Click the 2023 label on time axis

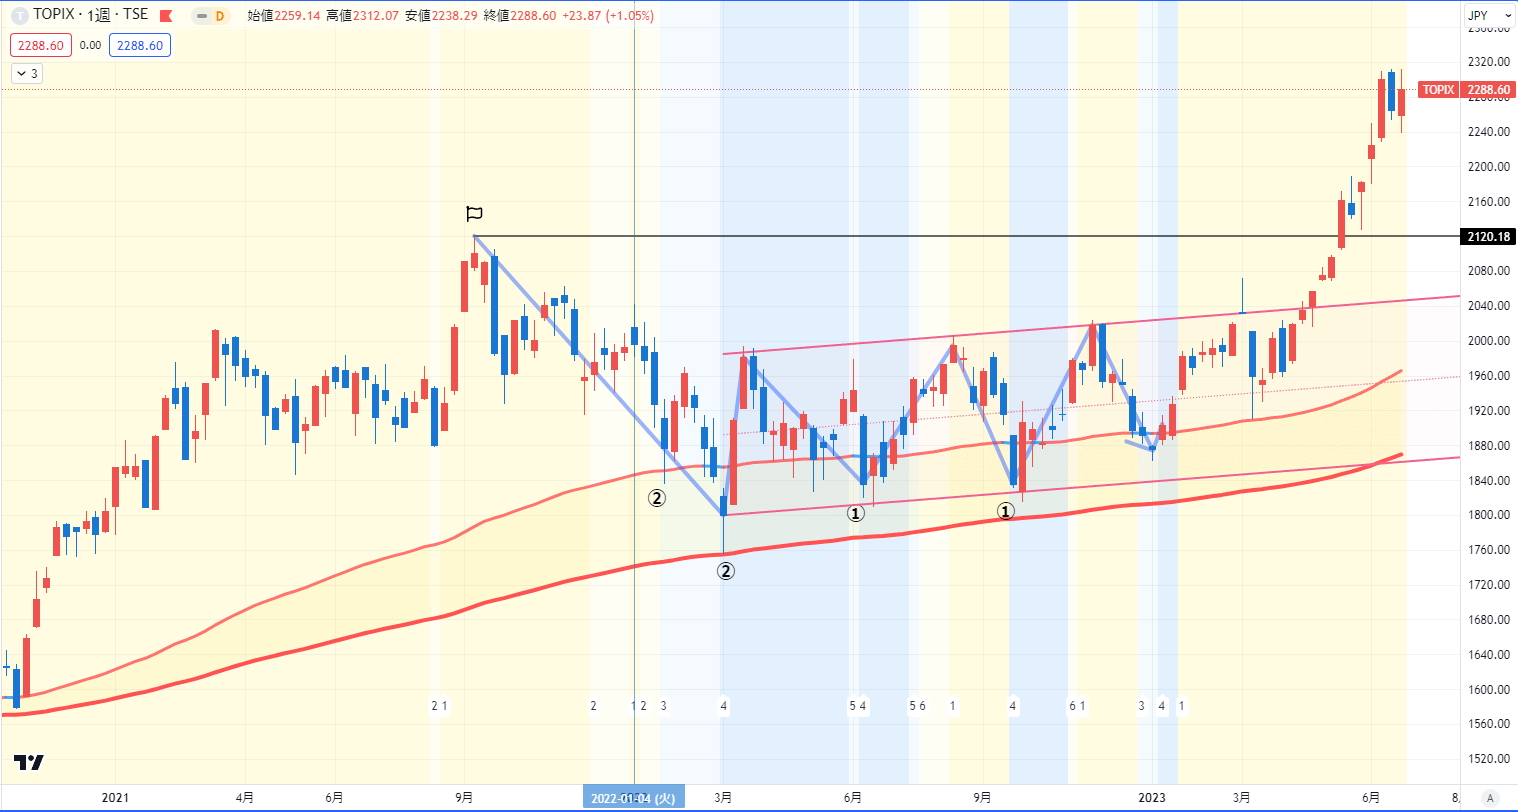(x=1153, y=797)
